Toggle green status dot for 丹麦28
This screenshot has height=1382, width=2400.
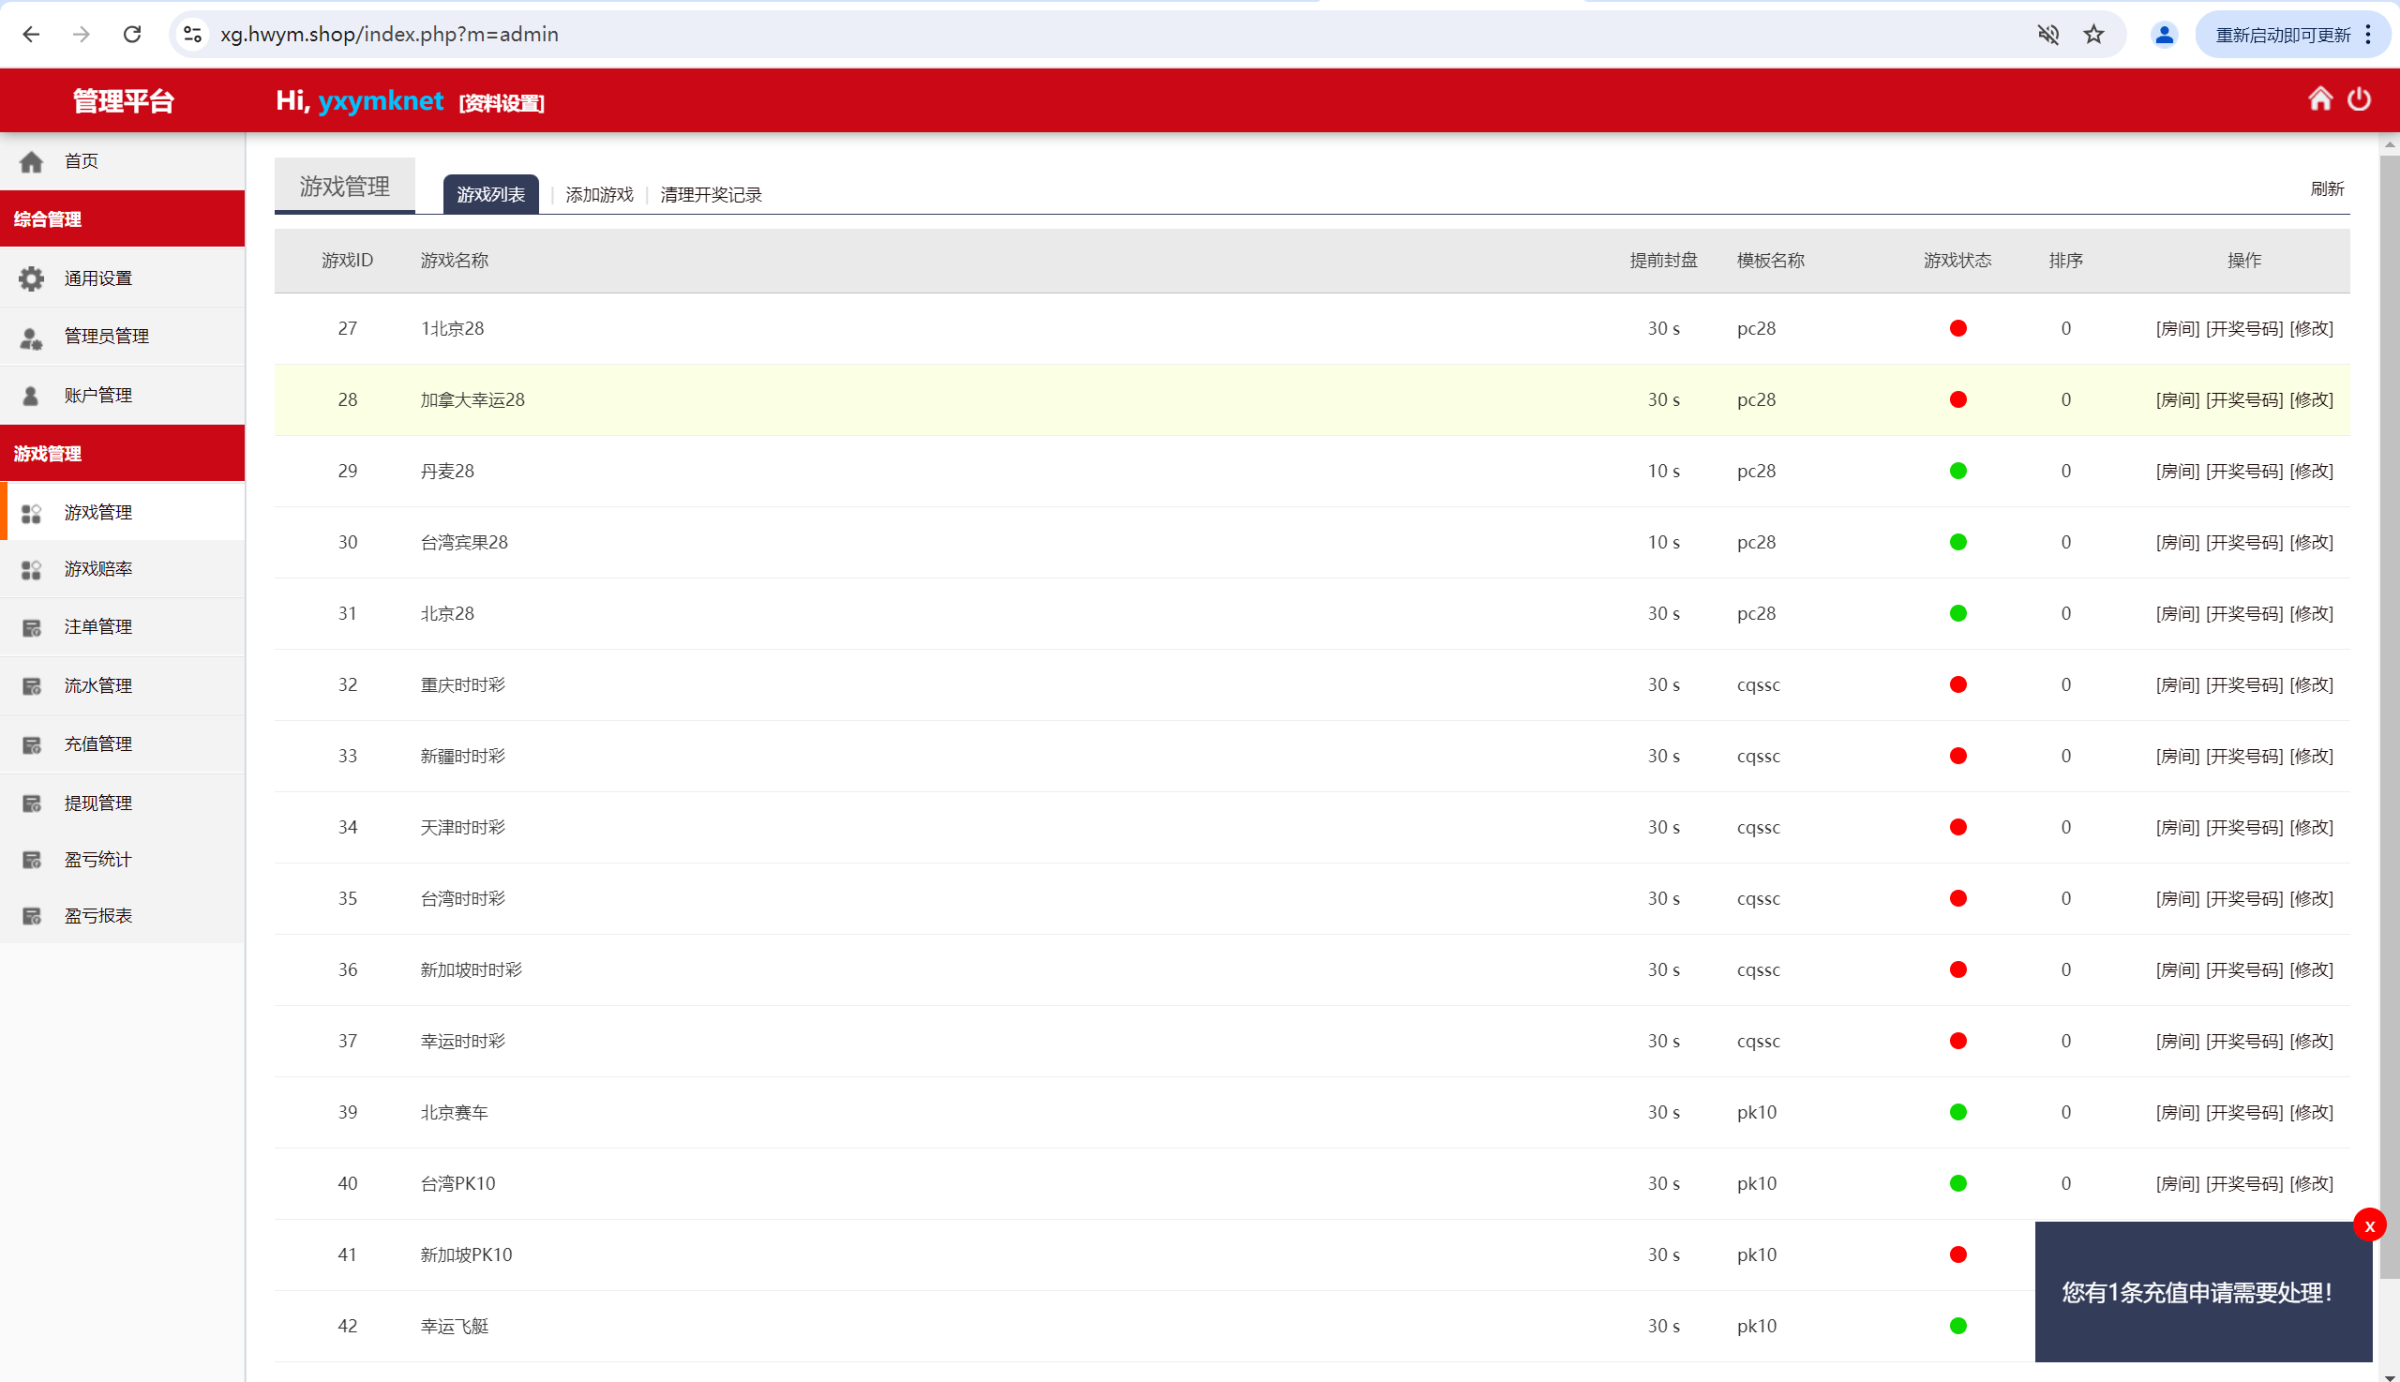1958,471
